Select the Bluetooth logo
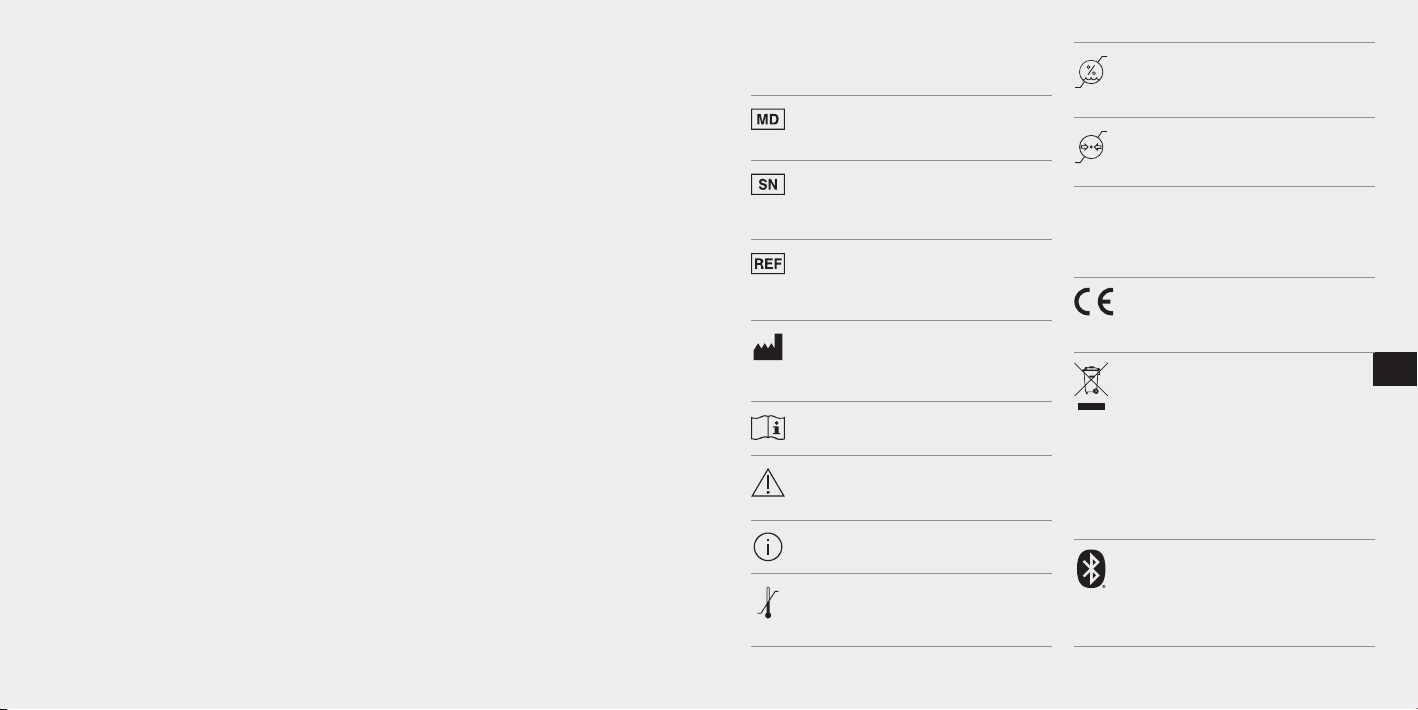This screenshot has width=1418, height=710. (1092, 570)
